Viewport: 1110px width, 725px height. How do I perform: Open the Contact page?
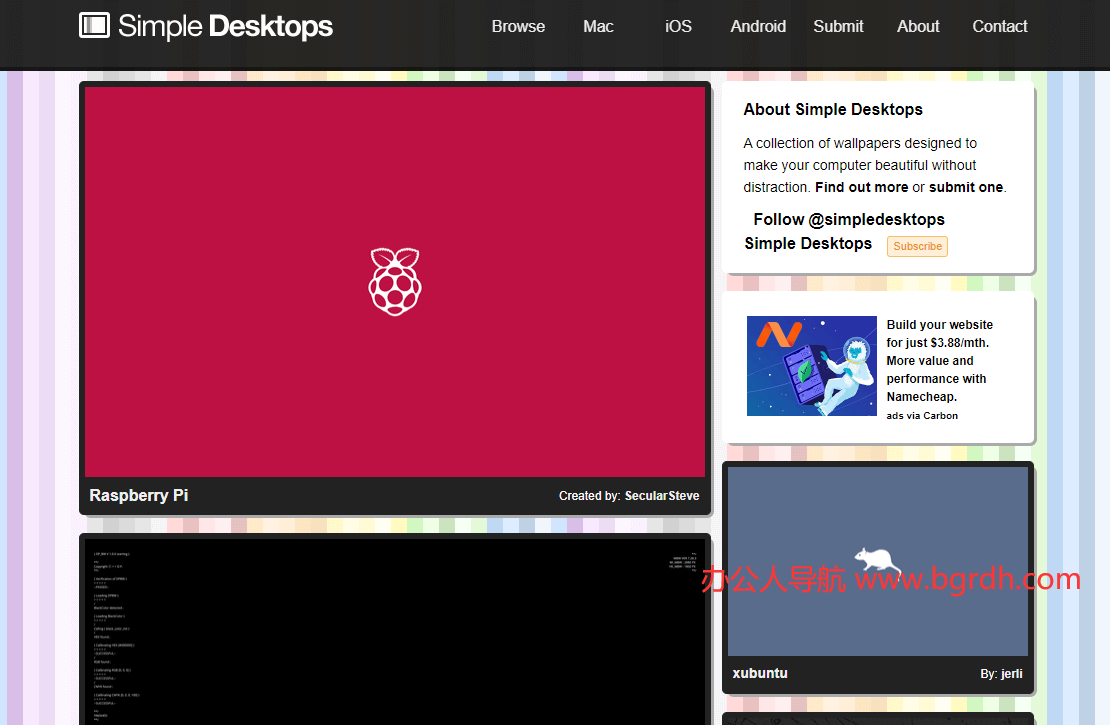tap(999, 27)
